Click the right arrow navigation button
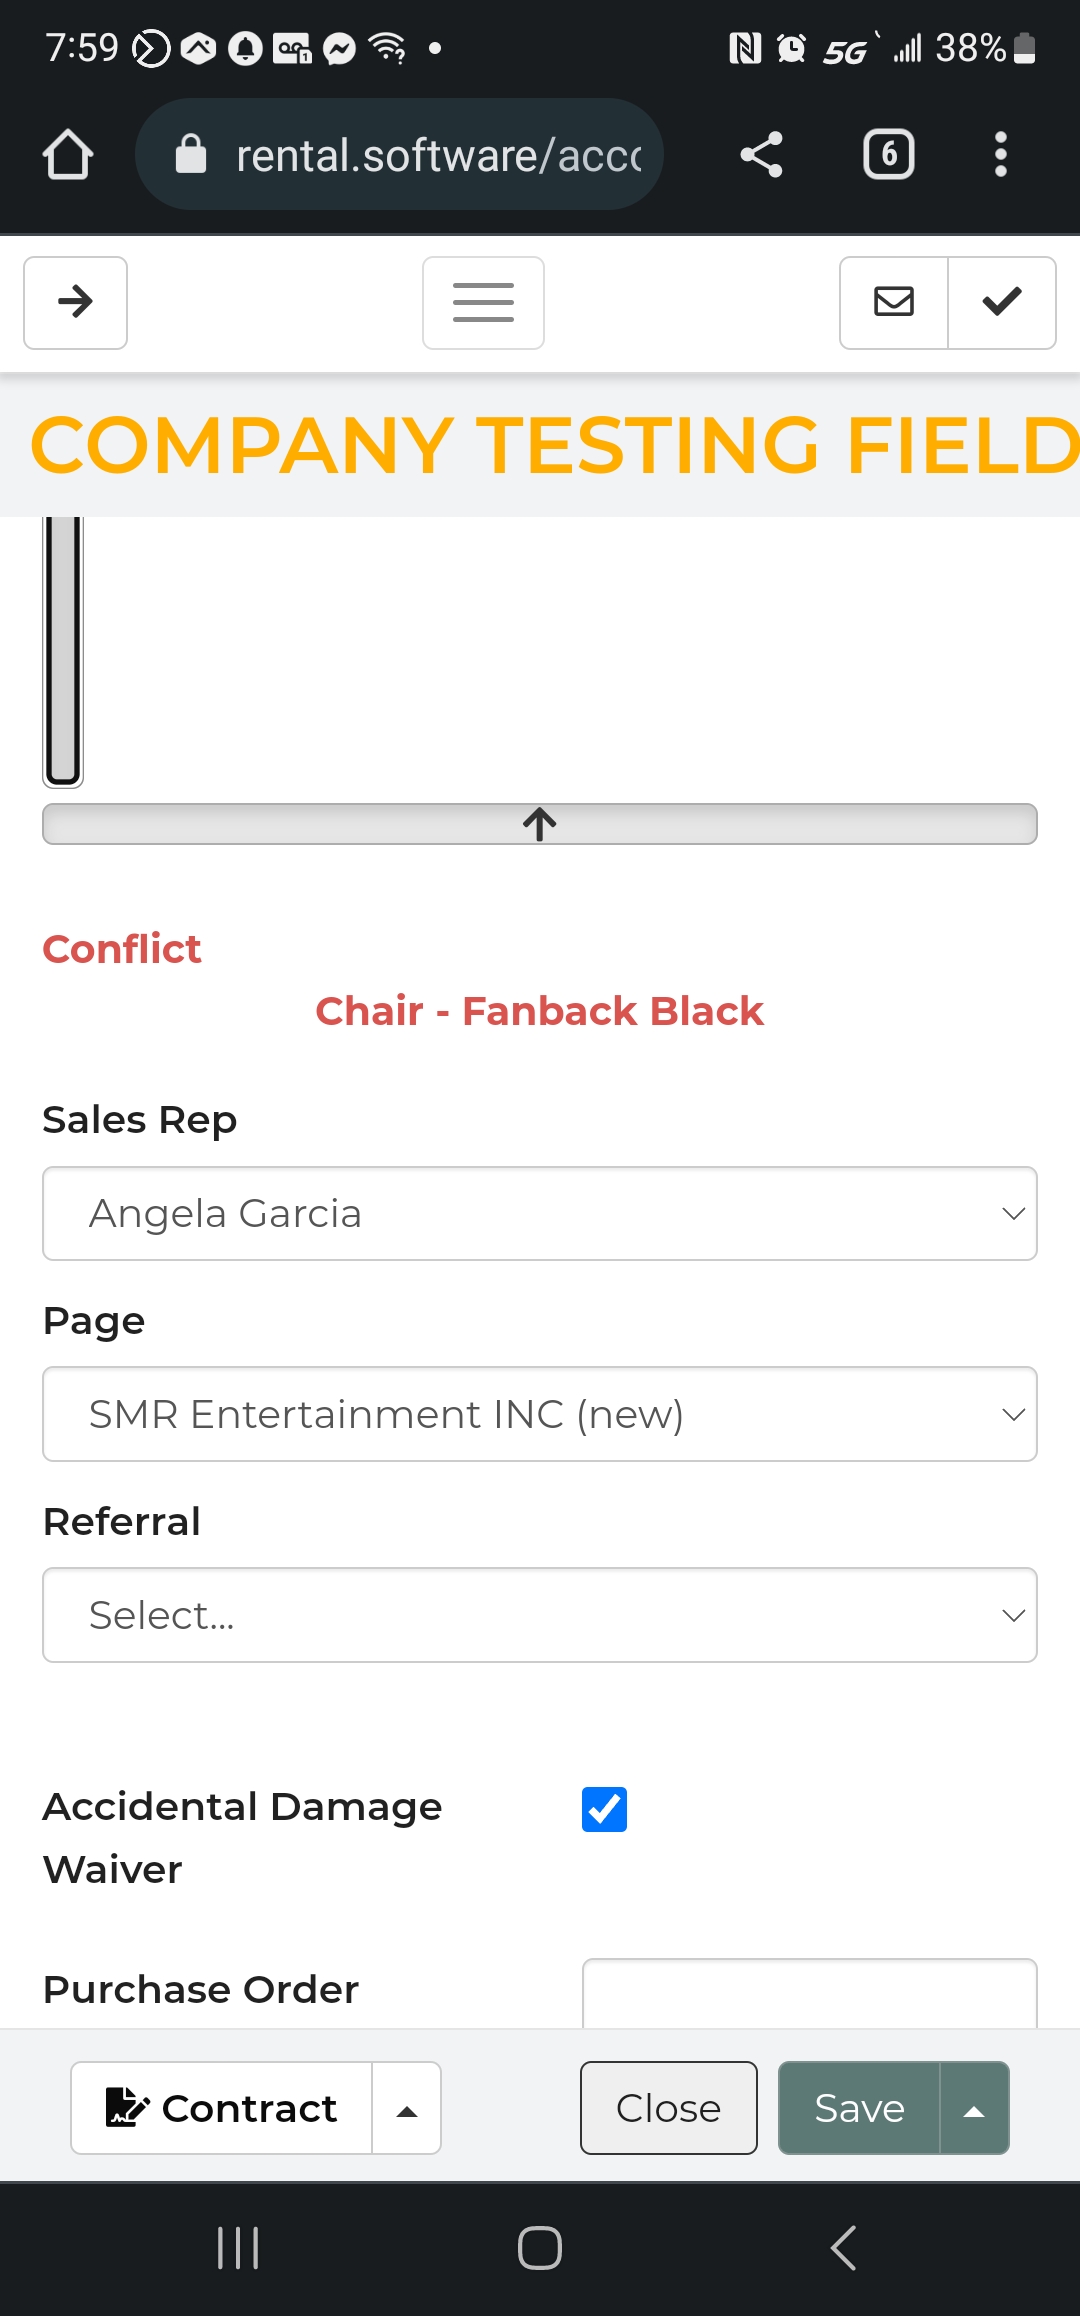1080x2316 pixels. pyautogui.click(x=75, y=302)
